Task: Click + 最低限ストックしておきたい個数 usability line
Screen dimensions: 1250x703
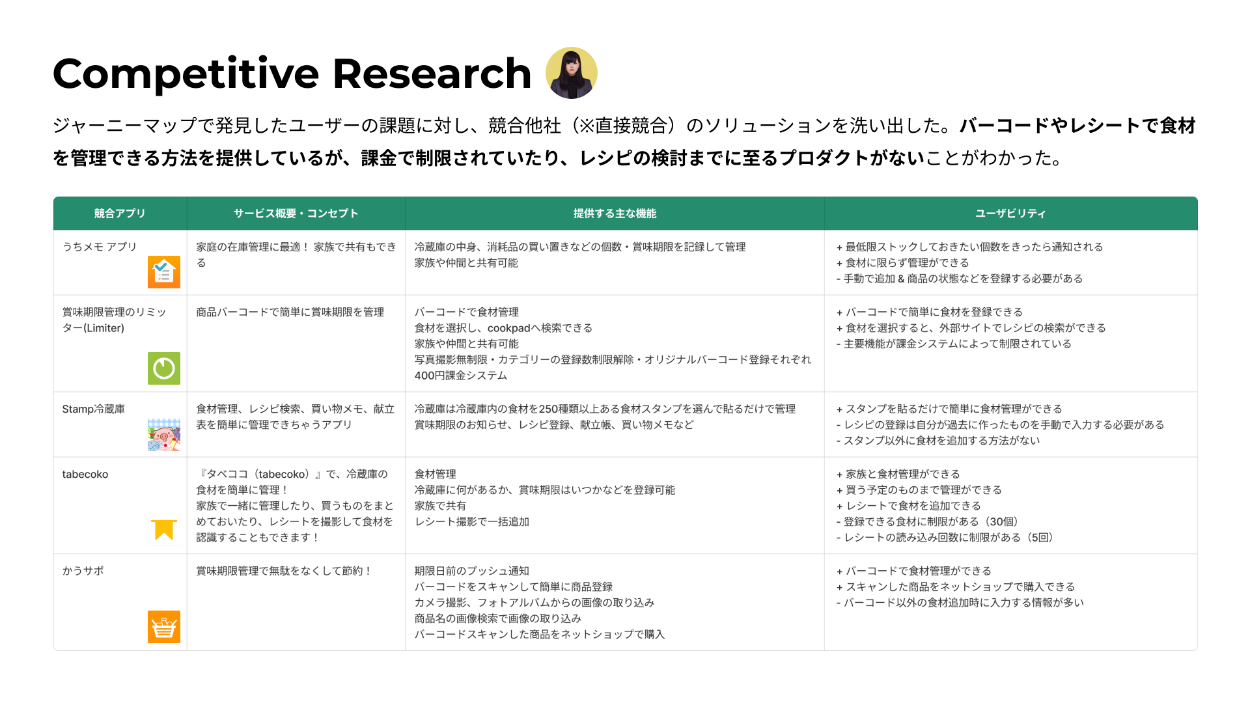Action: (969, 247)
